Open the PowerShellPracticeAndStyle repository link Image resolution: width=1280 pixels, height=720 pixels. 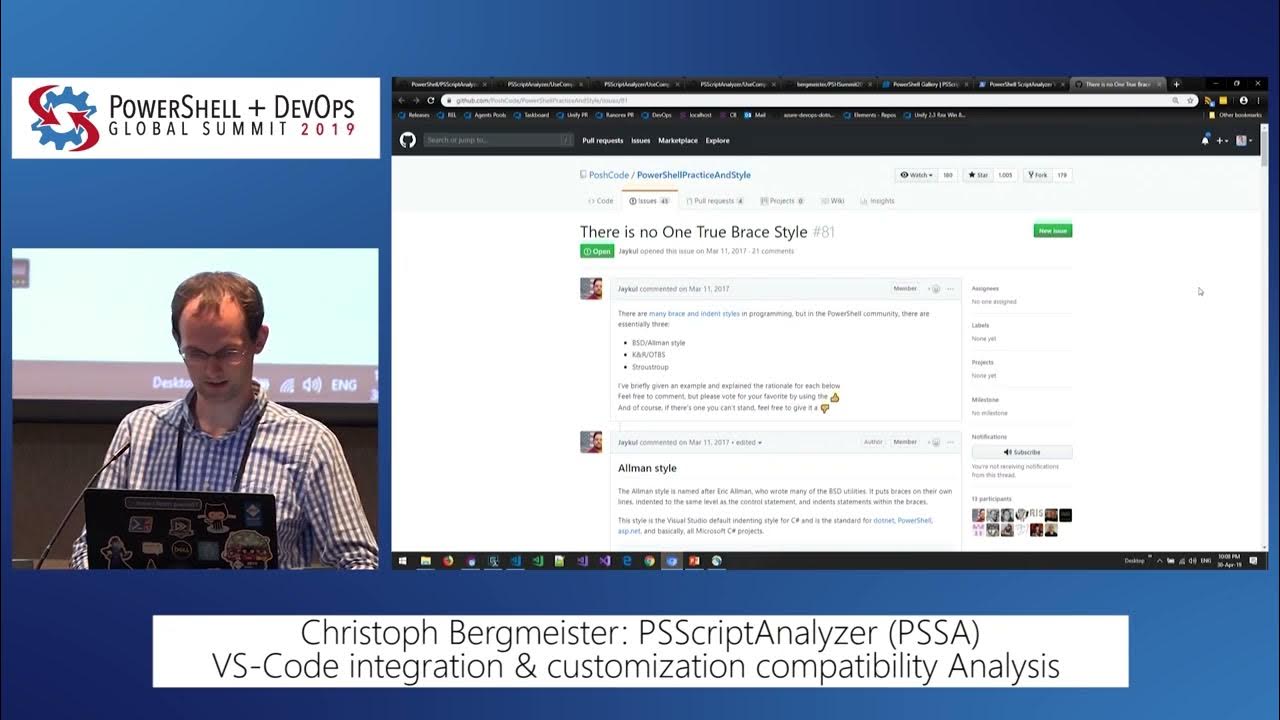(693, 175)
